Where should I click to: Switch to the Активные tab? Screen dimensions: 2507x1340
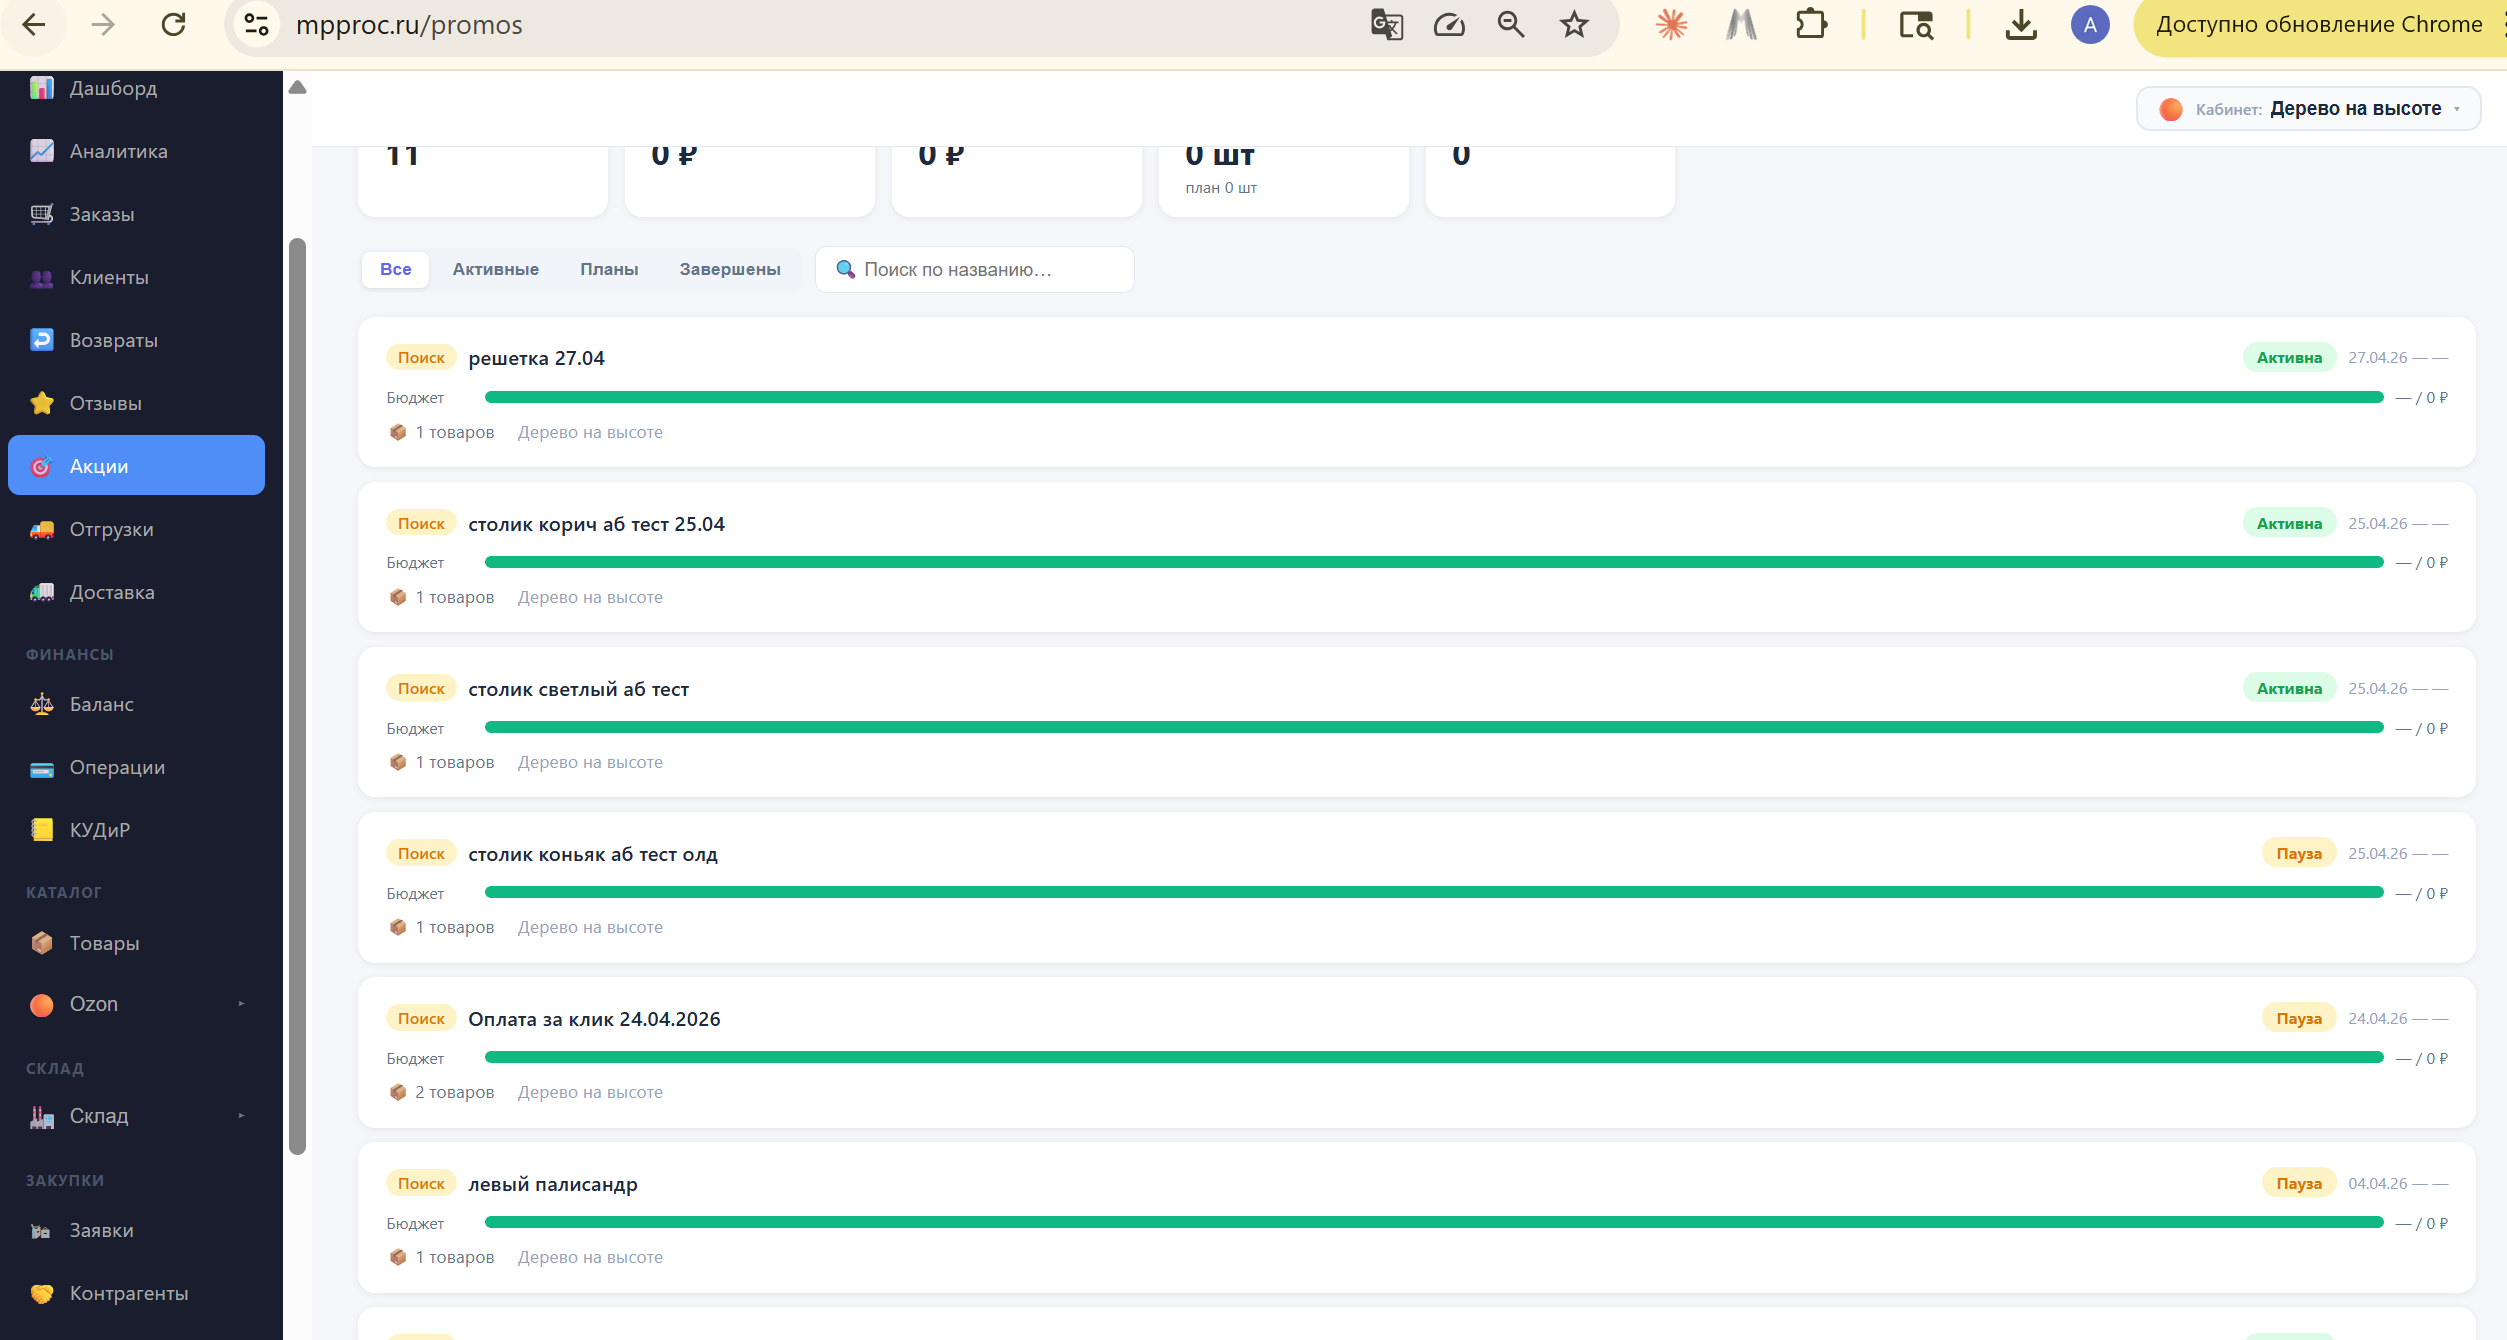click(496, 269)
